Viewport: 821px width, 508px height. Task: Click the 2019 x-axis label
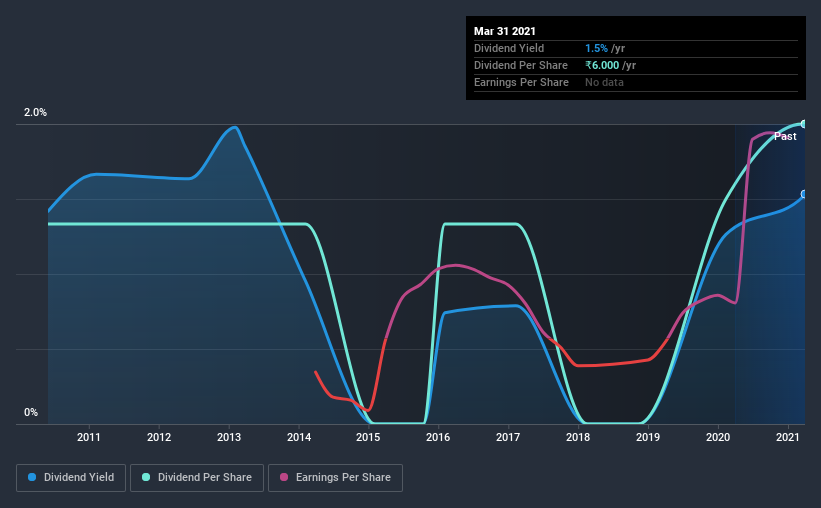tap(648, 437)
